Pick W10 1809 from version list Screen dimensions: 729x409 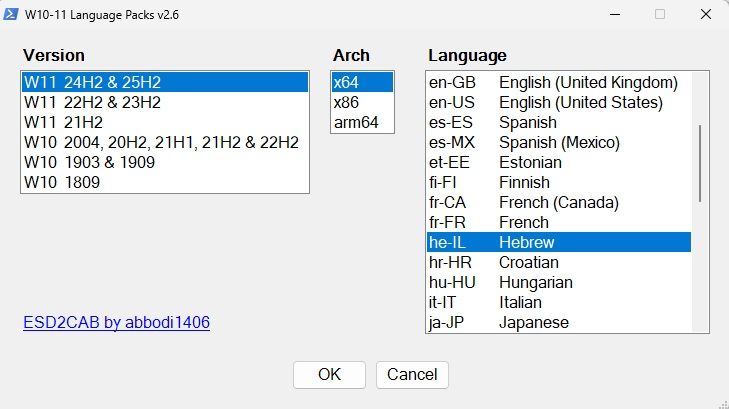(64, 182)
